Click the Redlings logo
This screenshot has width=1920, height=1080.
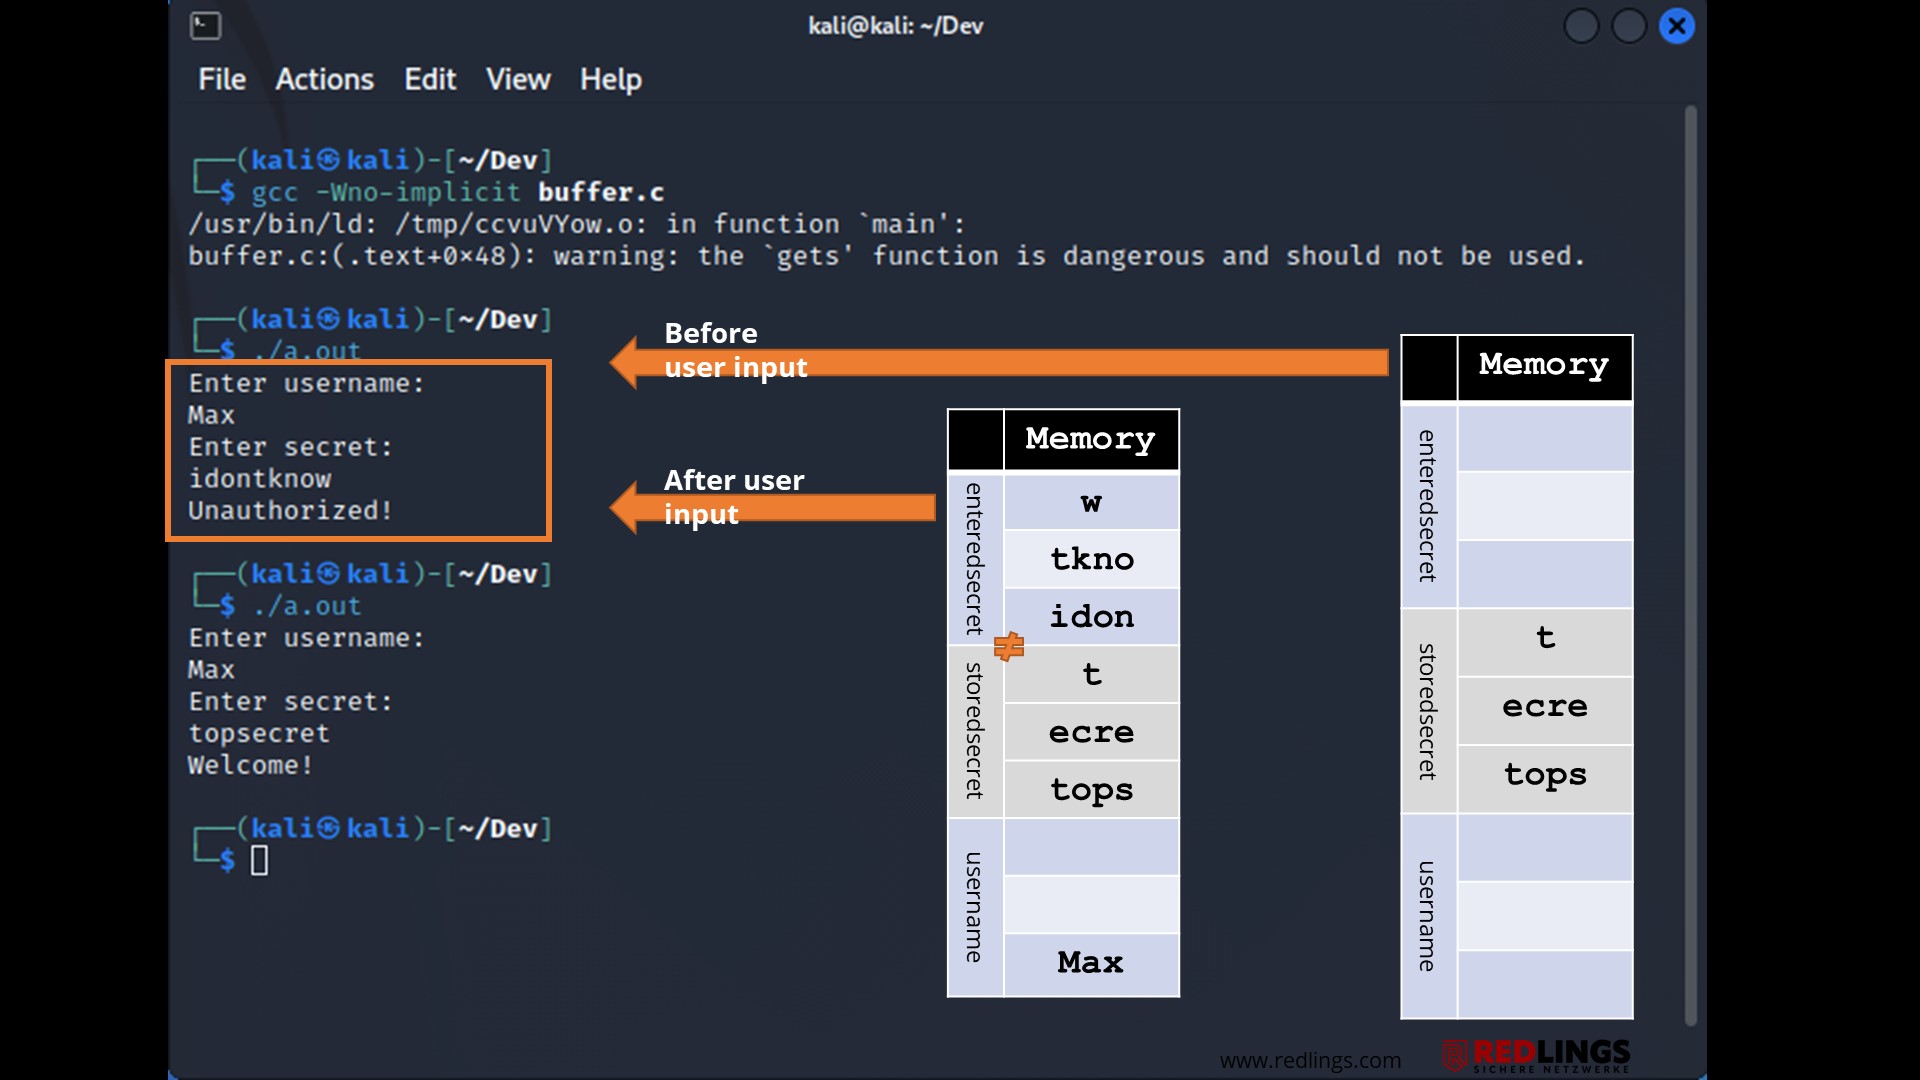[1537, 1055]
